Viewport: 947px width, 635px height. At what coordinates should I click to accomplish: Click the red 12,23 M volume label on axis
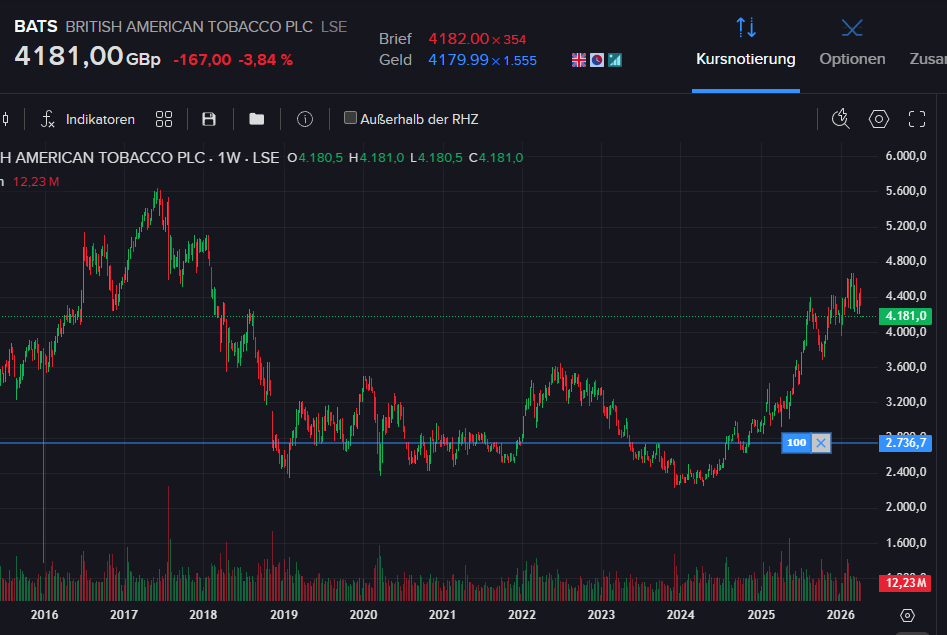tap(905, 583)
